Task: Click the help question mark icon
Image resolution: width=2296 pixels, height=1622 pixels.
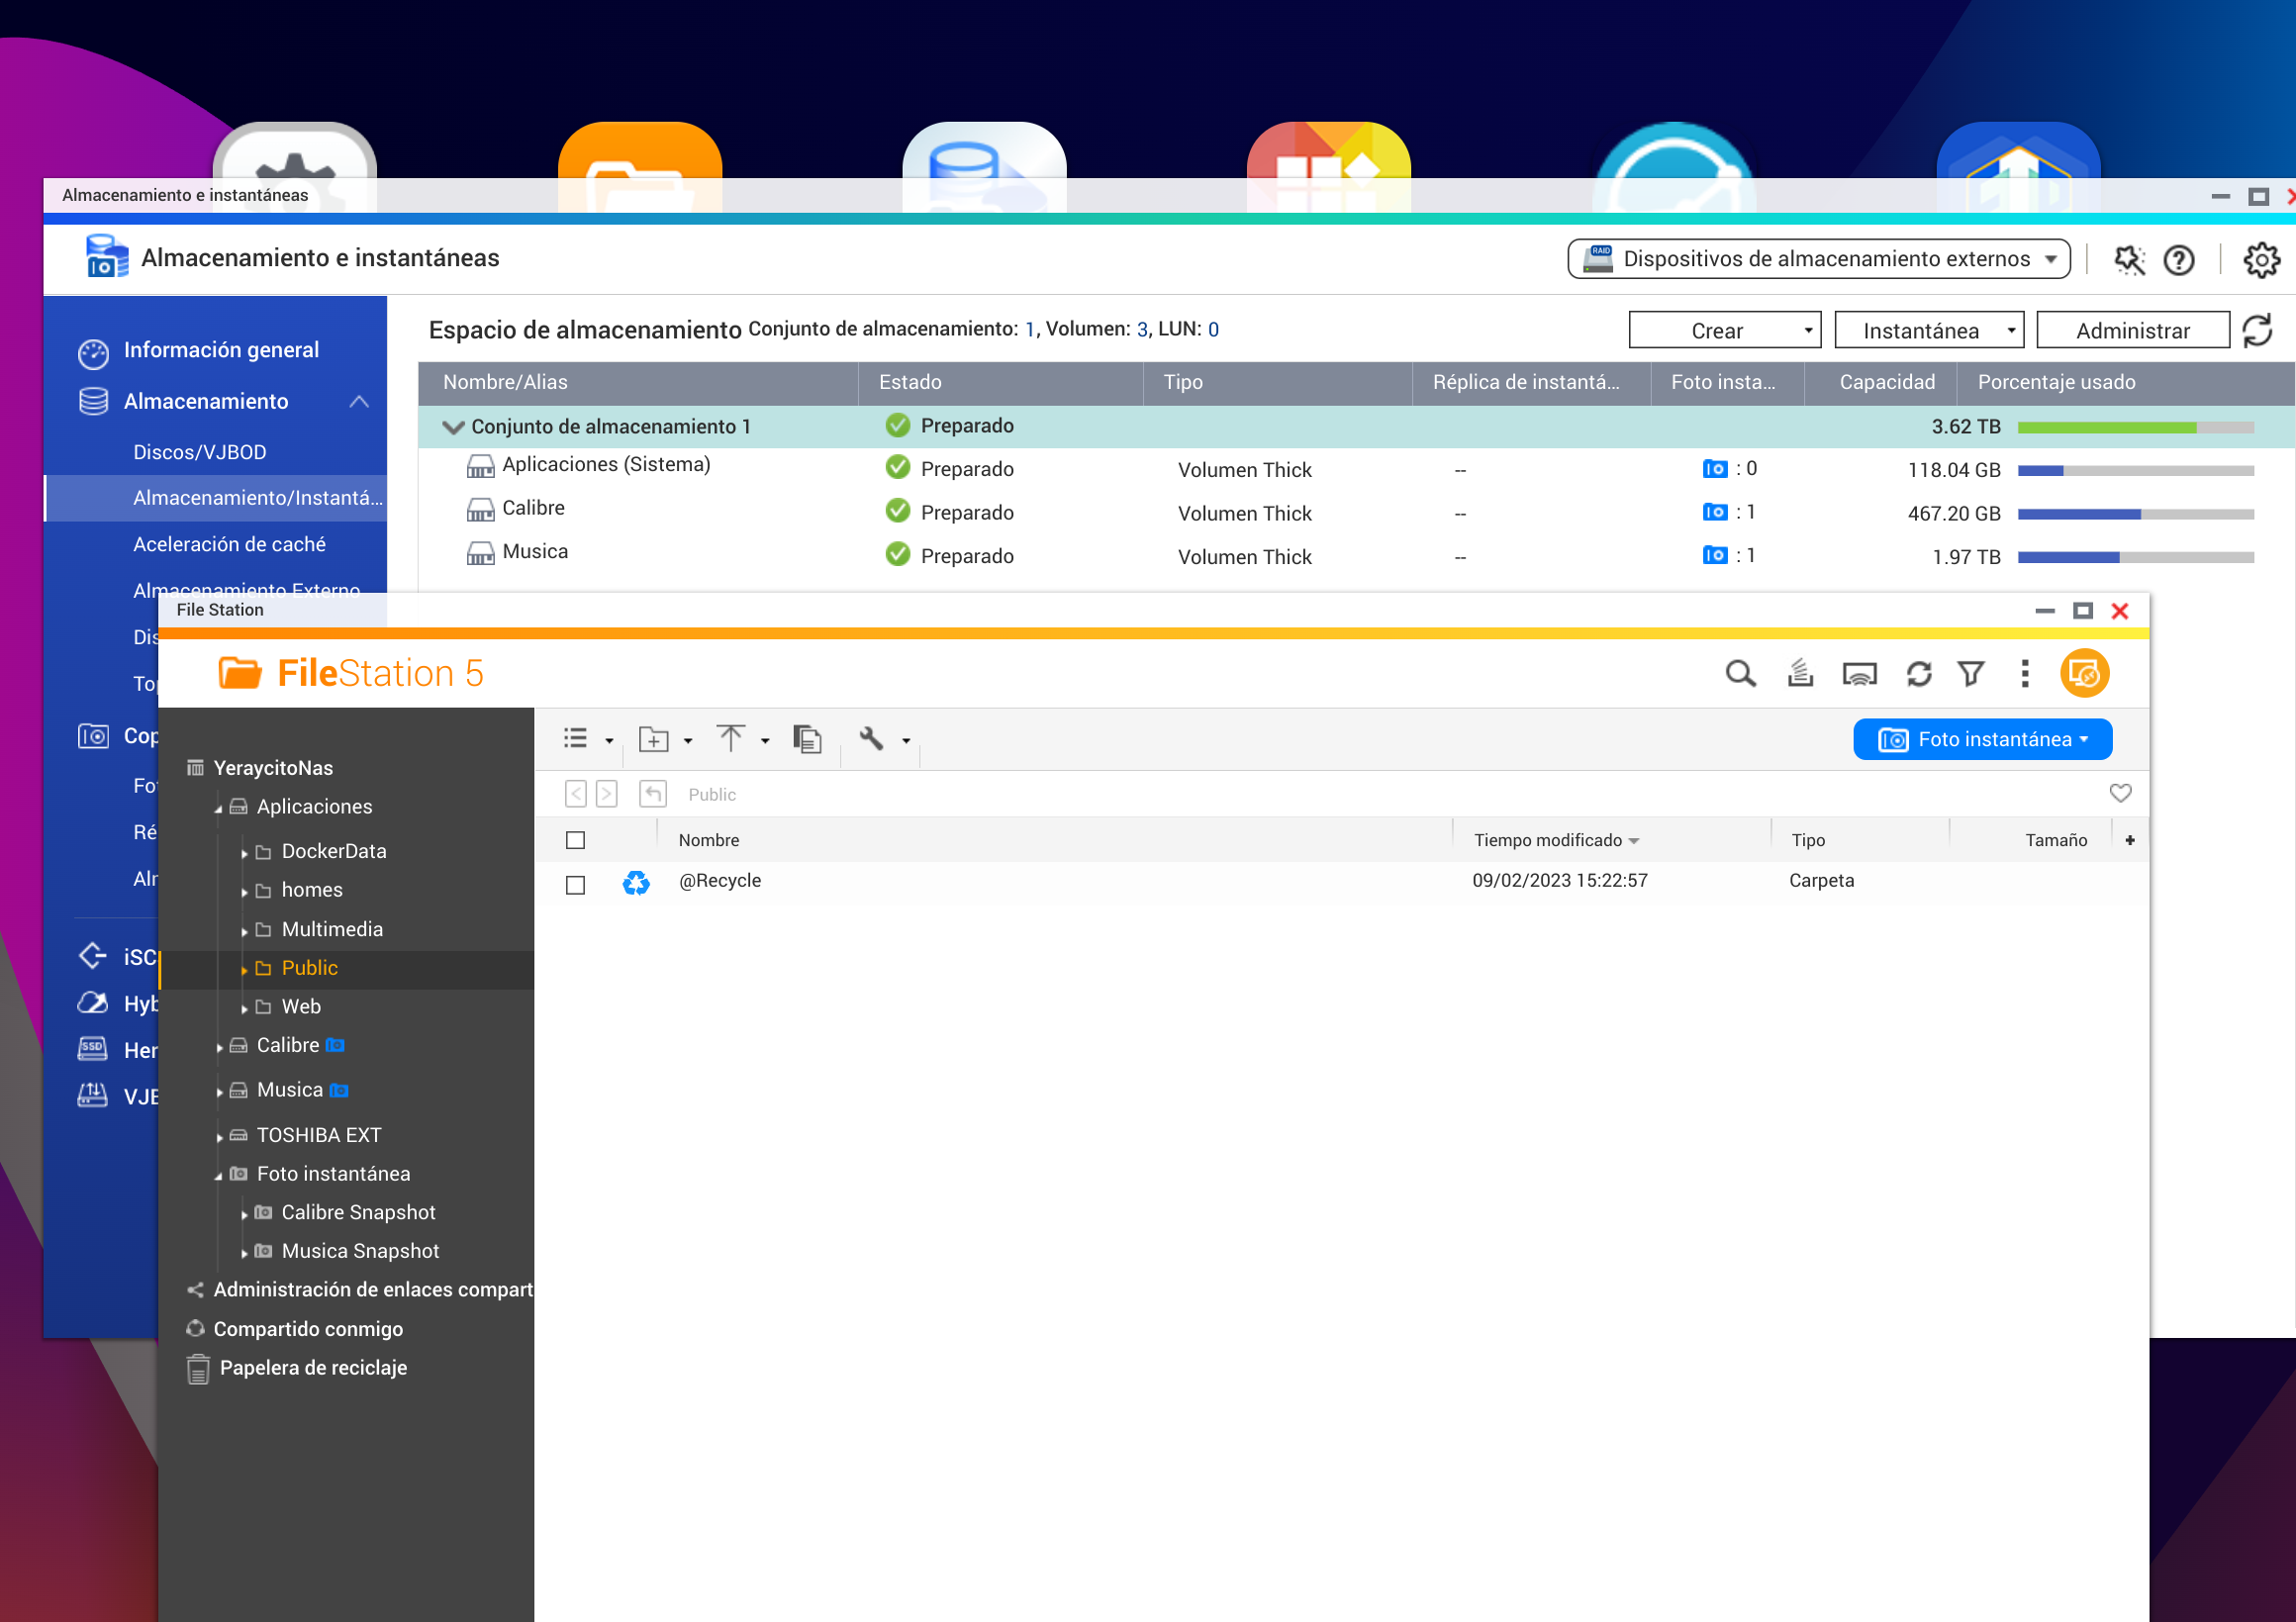Action: click(x=2178, y=260)
